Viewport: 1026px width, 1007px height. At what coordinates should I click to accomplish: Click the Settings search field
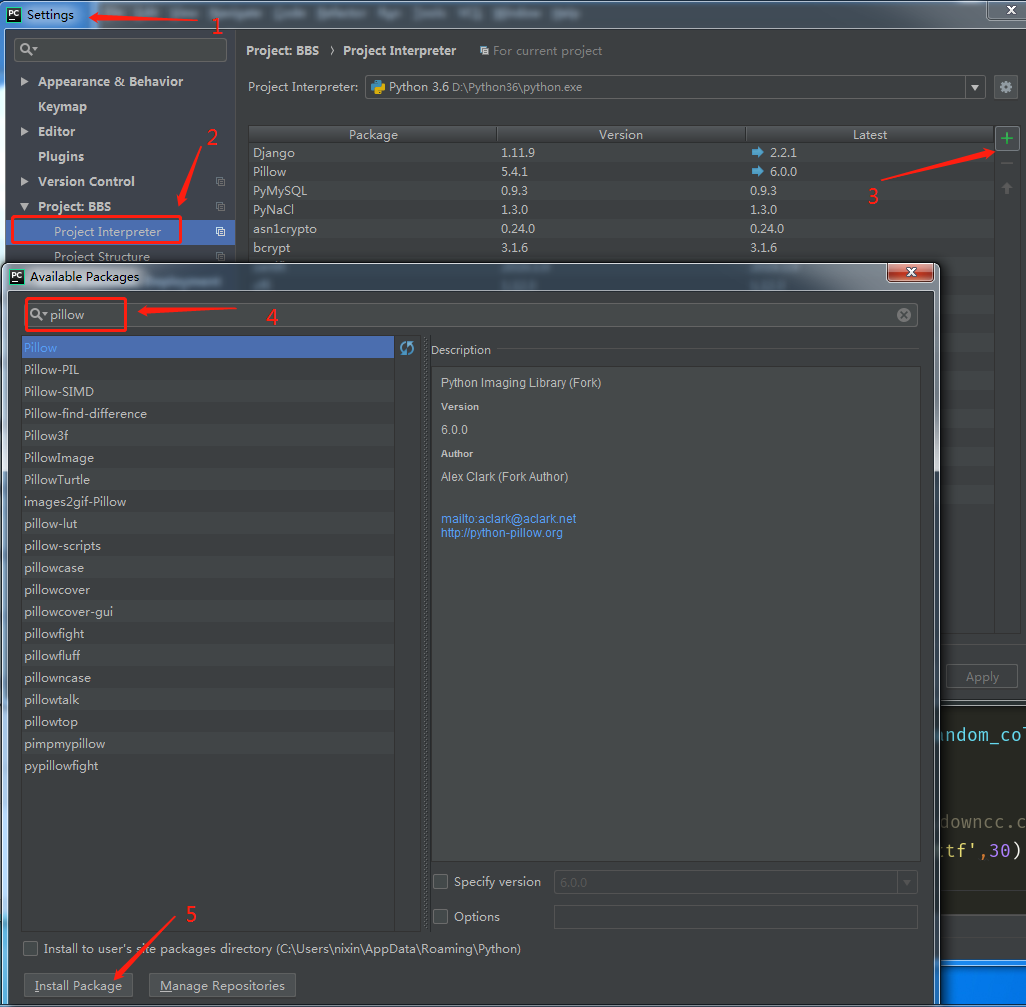pyautogui.click(x=120, y=50)
